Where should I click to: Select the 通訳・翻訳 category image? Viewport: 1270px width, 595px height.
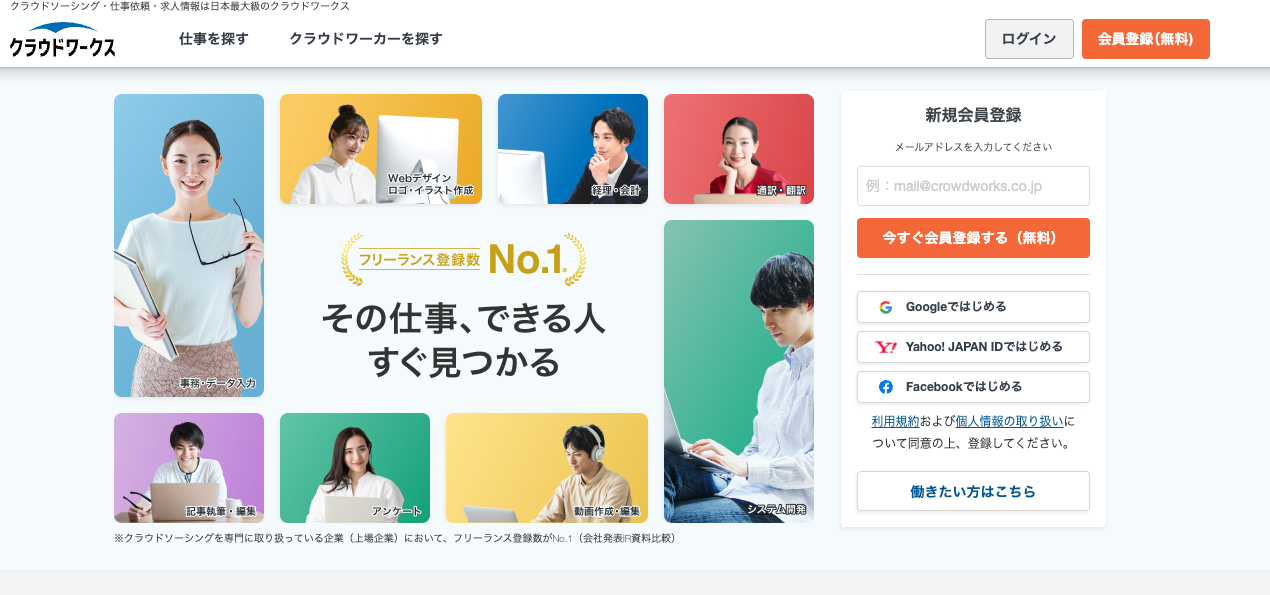(x=739, y=149)
